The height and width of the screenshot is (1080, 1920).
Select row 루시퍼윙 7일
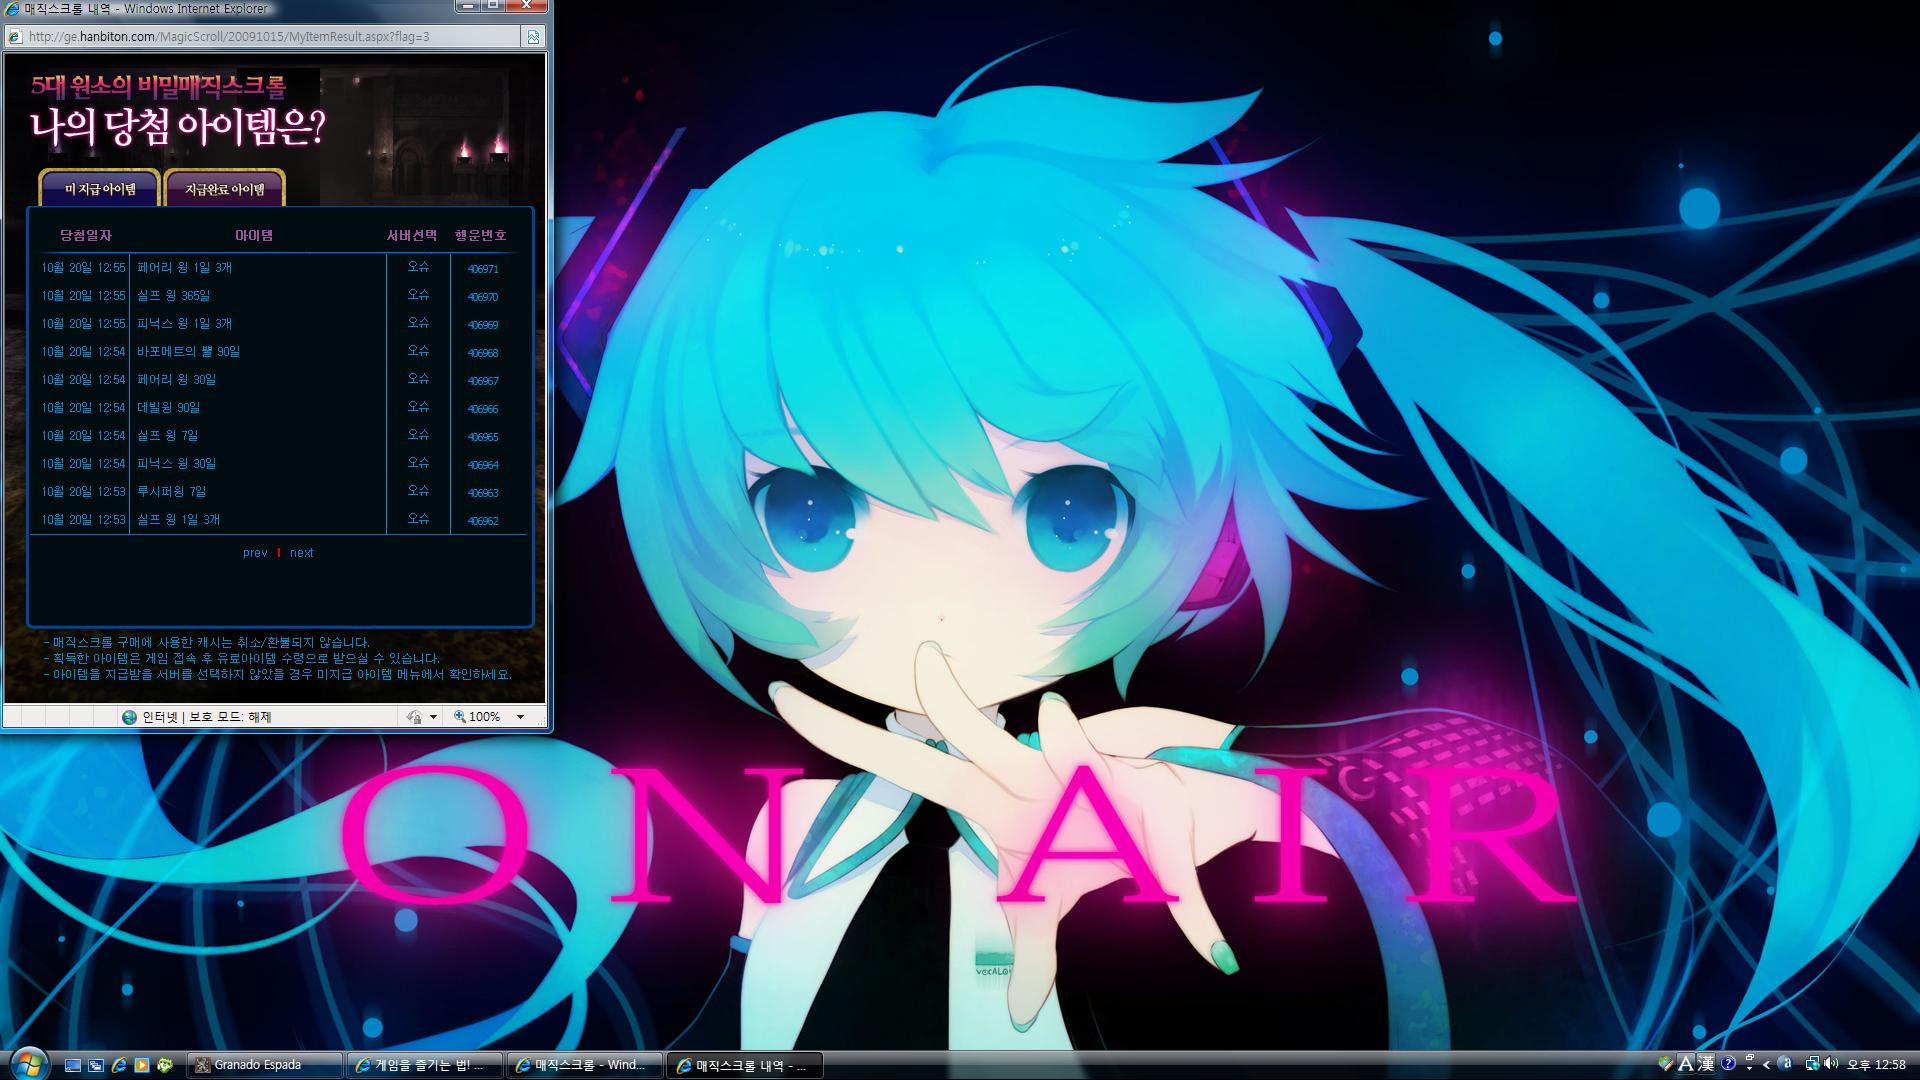278,492
